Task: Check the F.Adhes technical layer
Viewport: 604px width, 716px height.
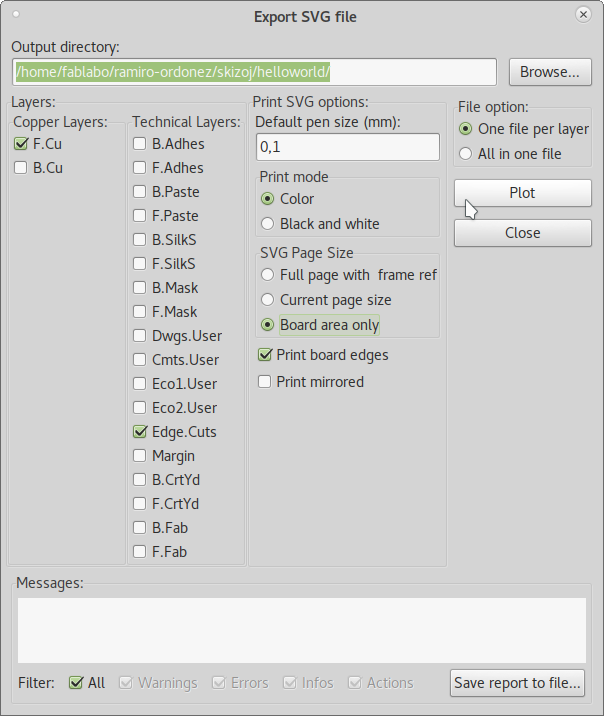Action: point(139,168)
